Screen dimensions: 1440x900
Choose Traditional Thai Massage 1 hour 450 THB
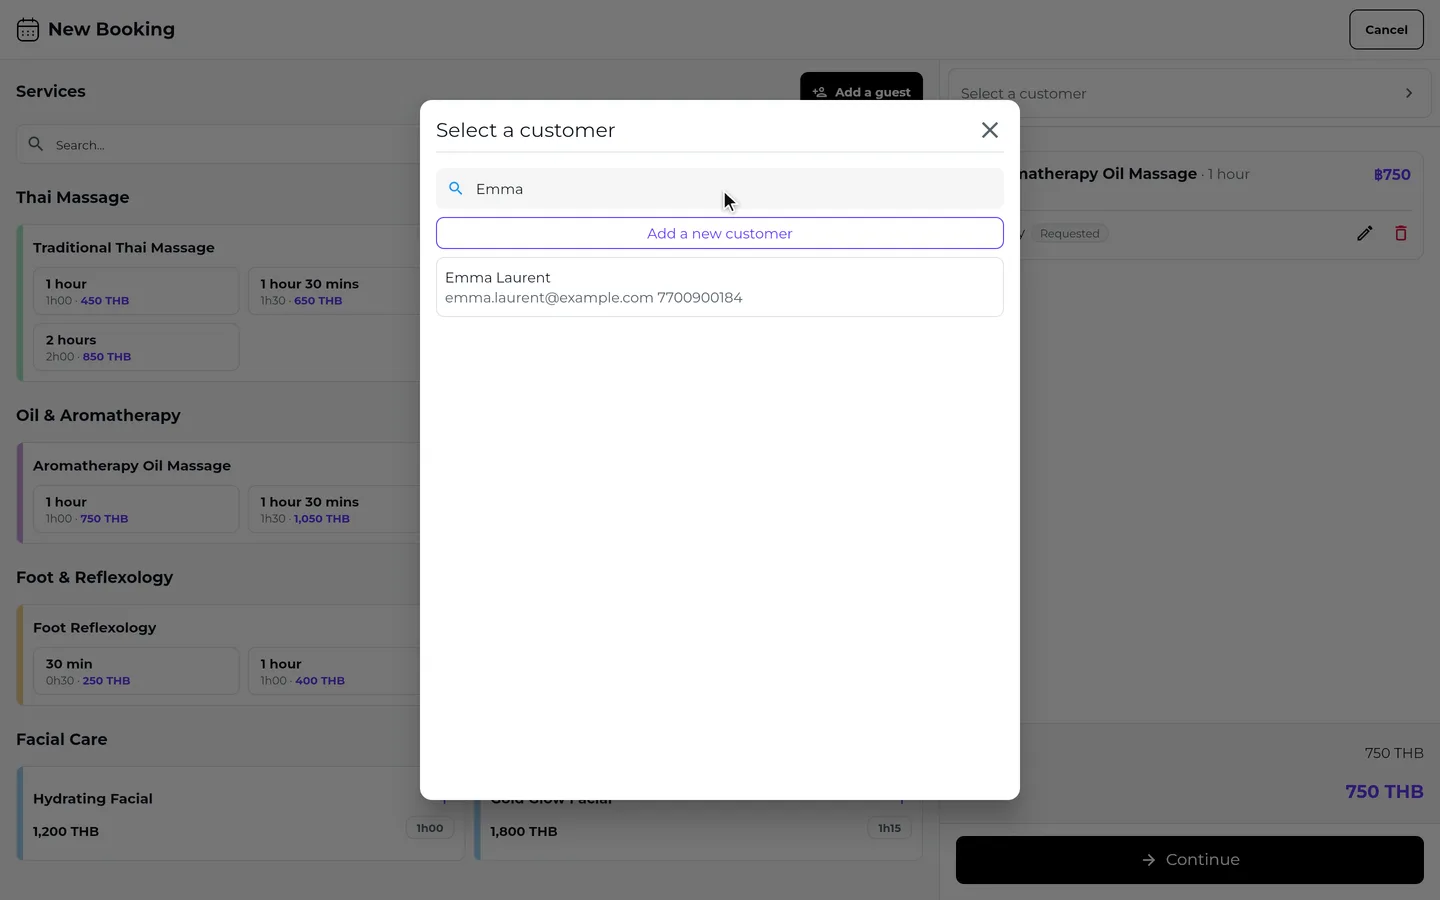(x=136, y=291)
